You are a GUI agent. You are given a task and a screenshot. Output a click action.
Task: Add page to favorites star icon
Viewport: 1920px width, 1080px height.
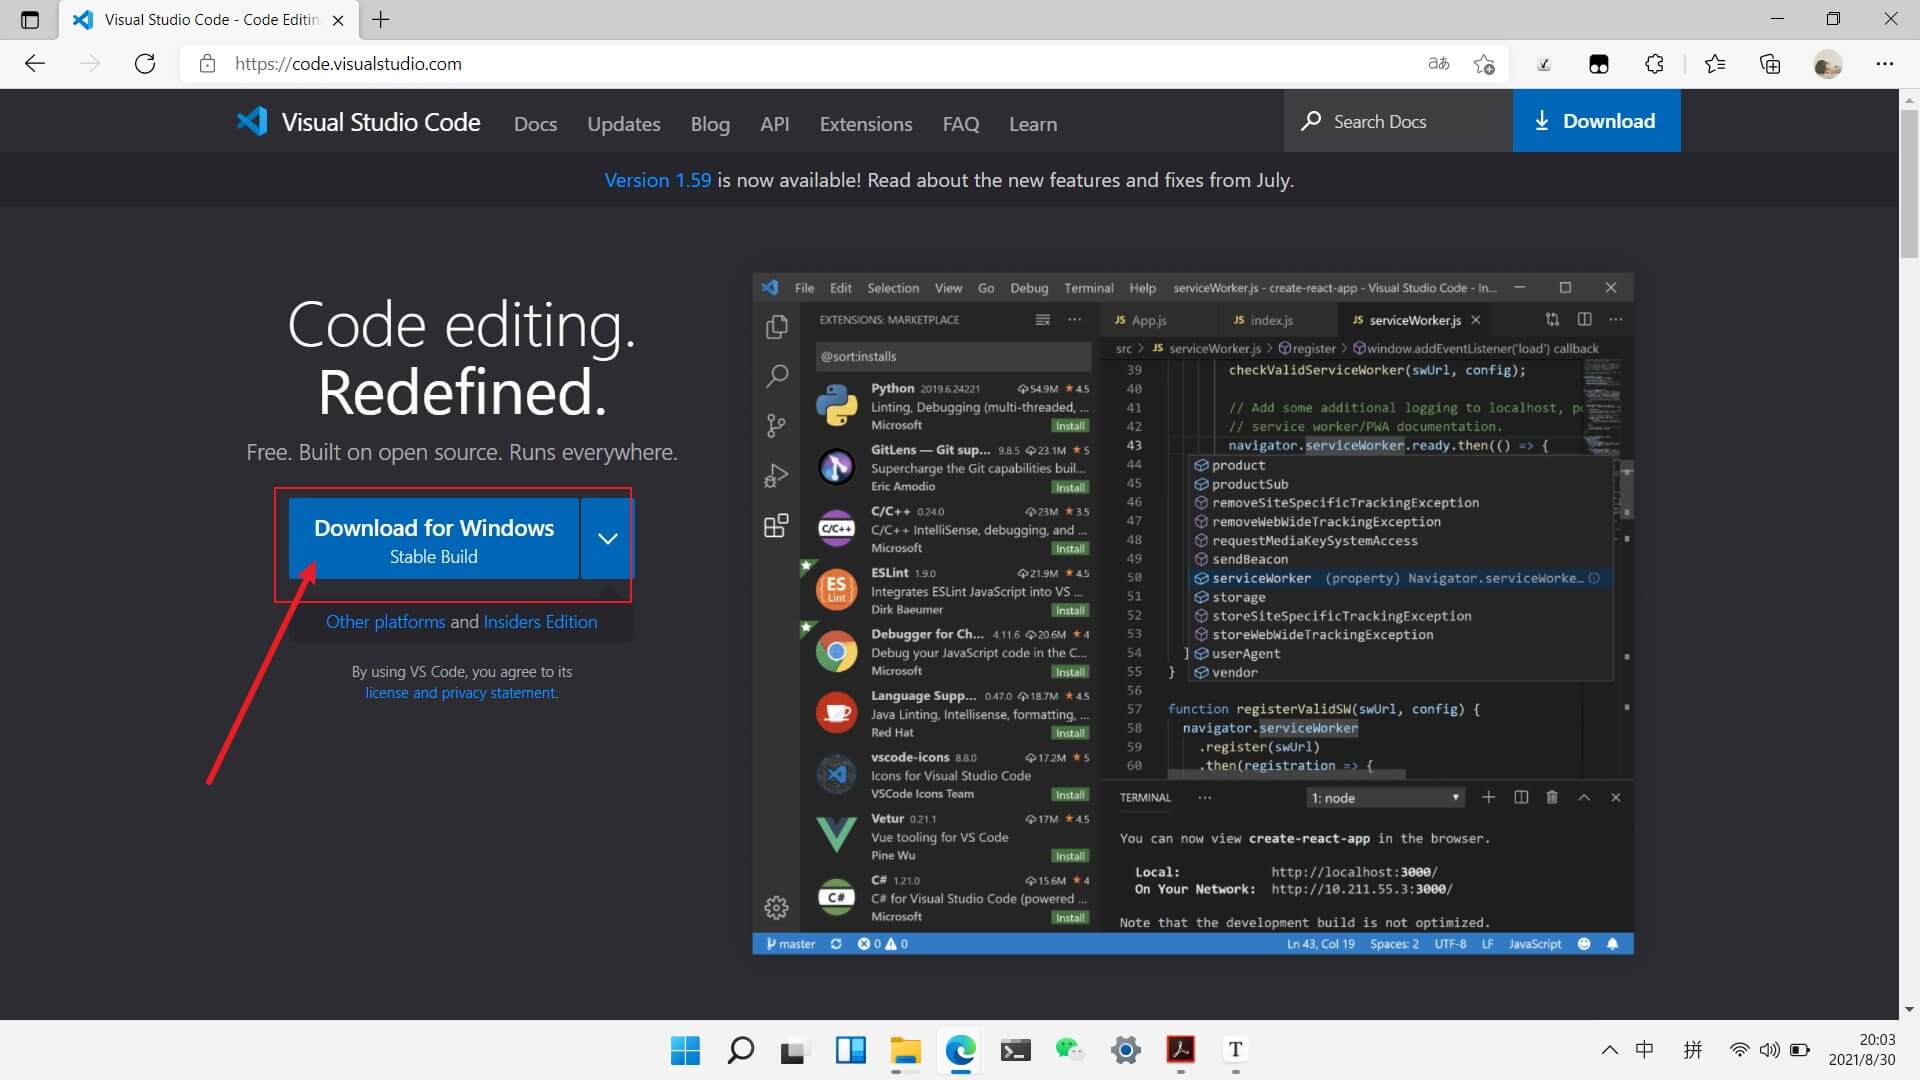[x=1484, y=64]
